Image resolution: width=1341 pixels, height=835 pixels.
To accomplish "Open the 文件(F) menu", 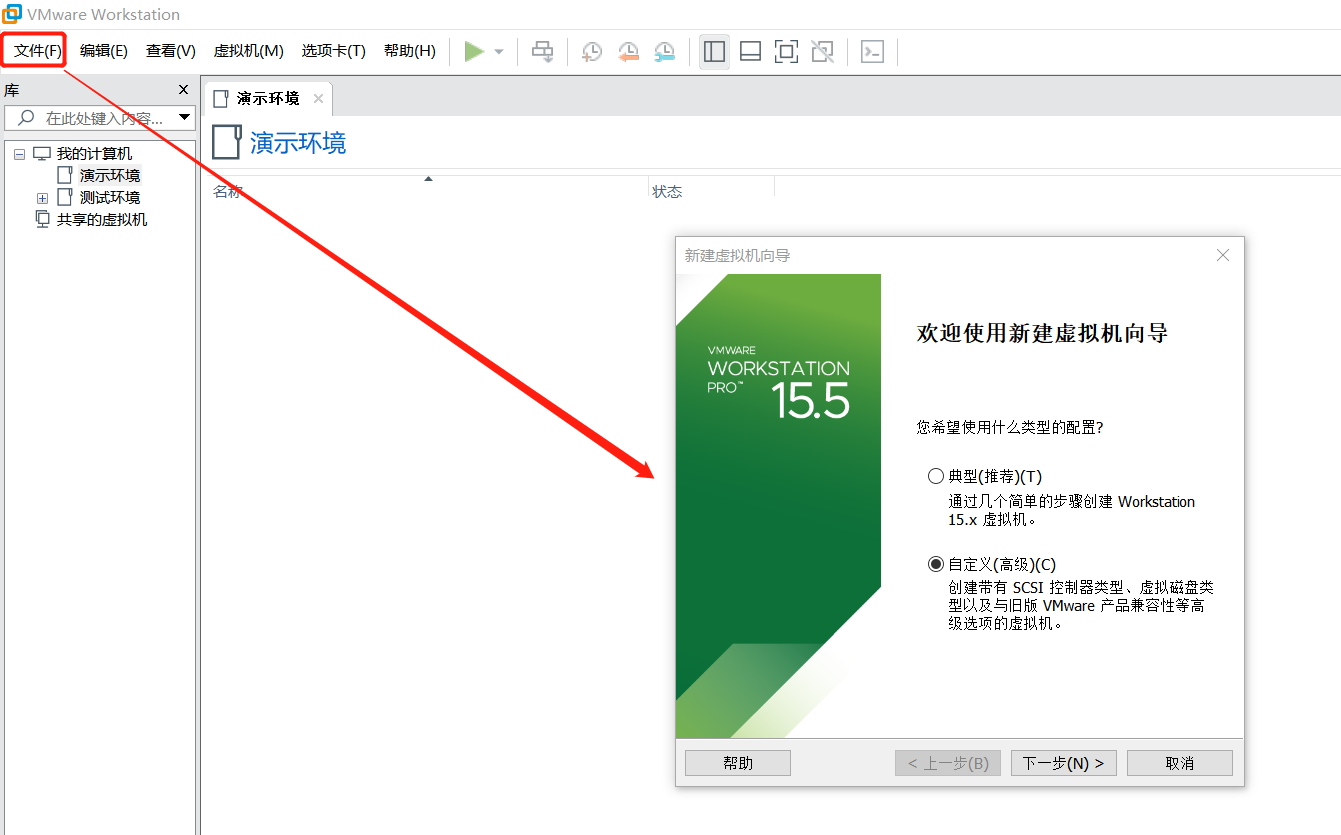I will tap(37, 51).
